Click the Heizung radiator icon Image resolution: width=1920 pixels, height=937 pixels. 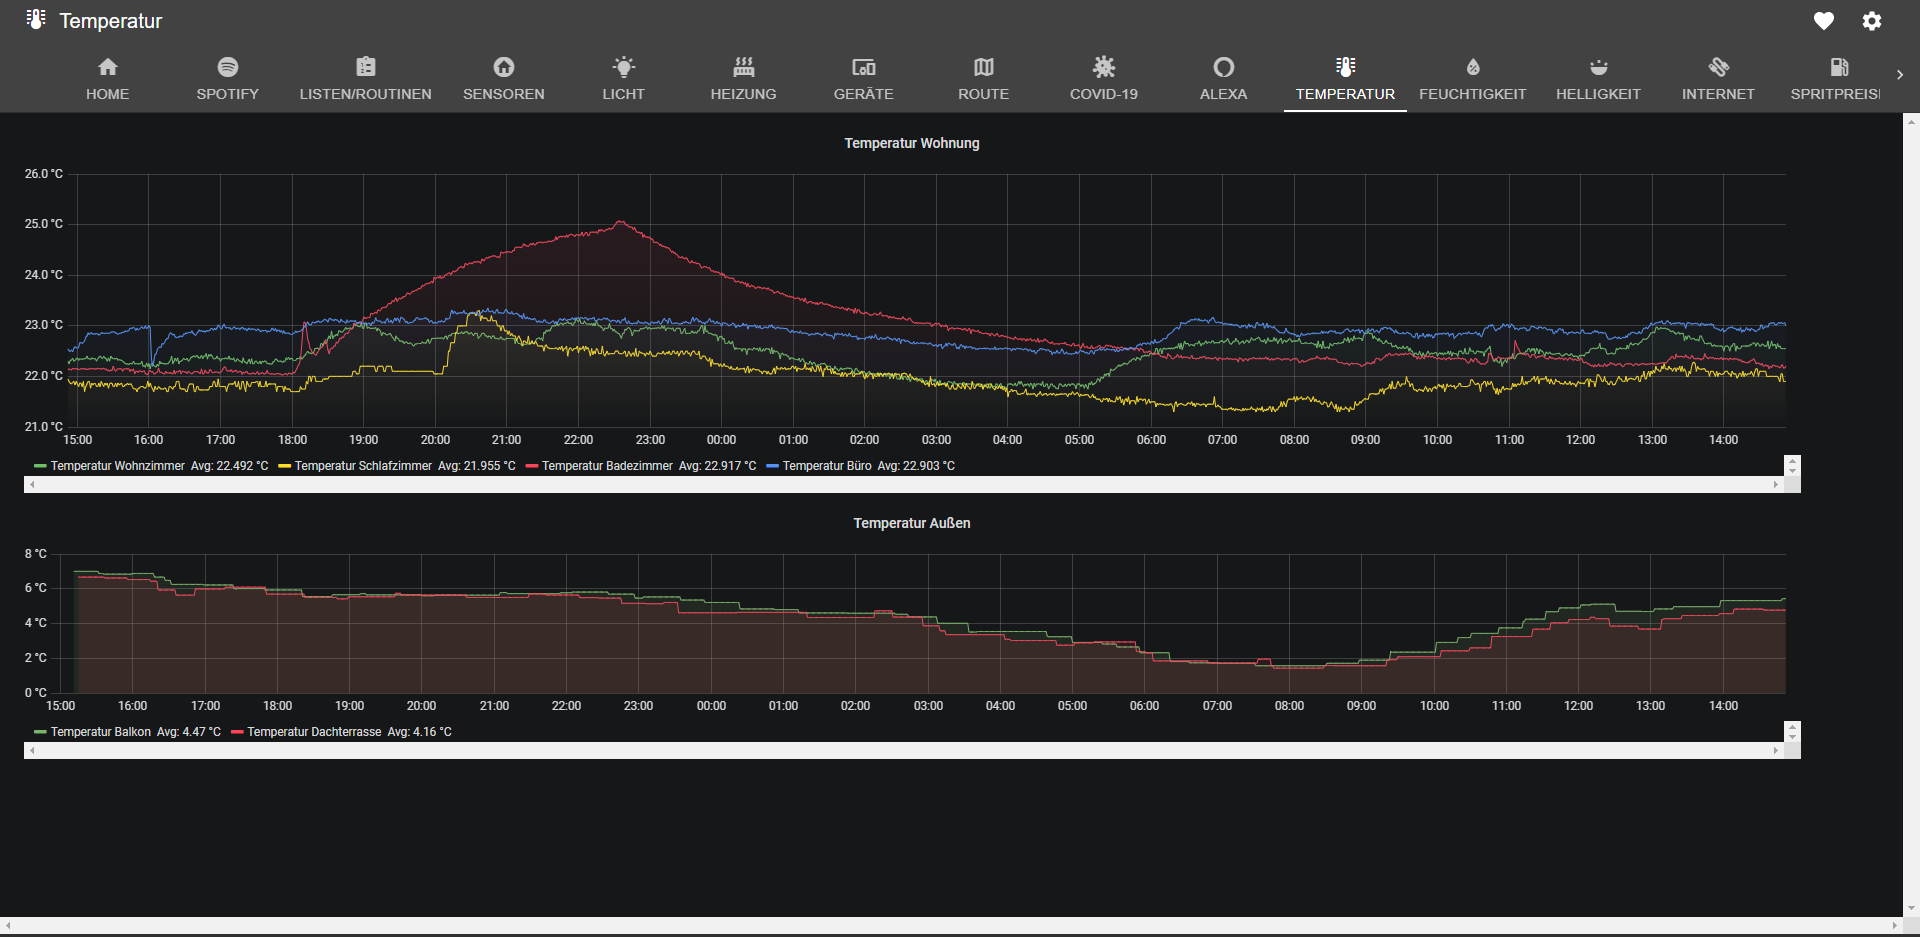tap(744, 67)
